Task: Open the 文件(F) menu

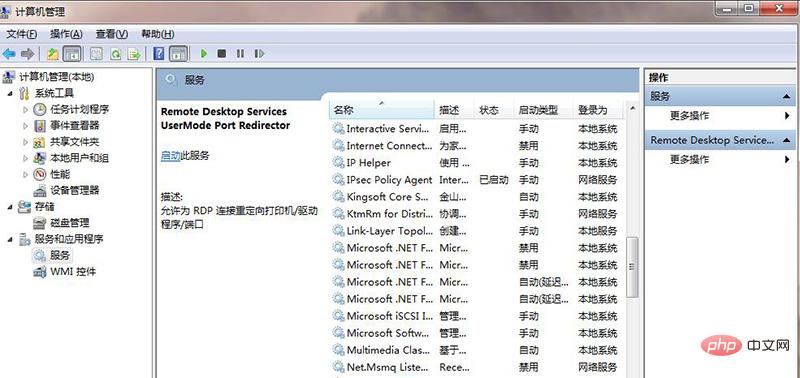Action: pos(21,34)
